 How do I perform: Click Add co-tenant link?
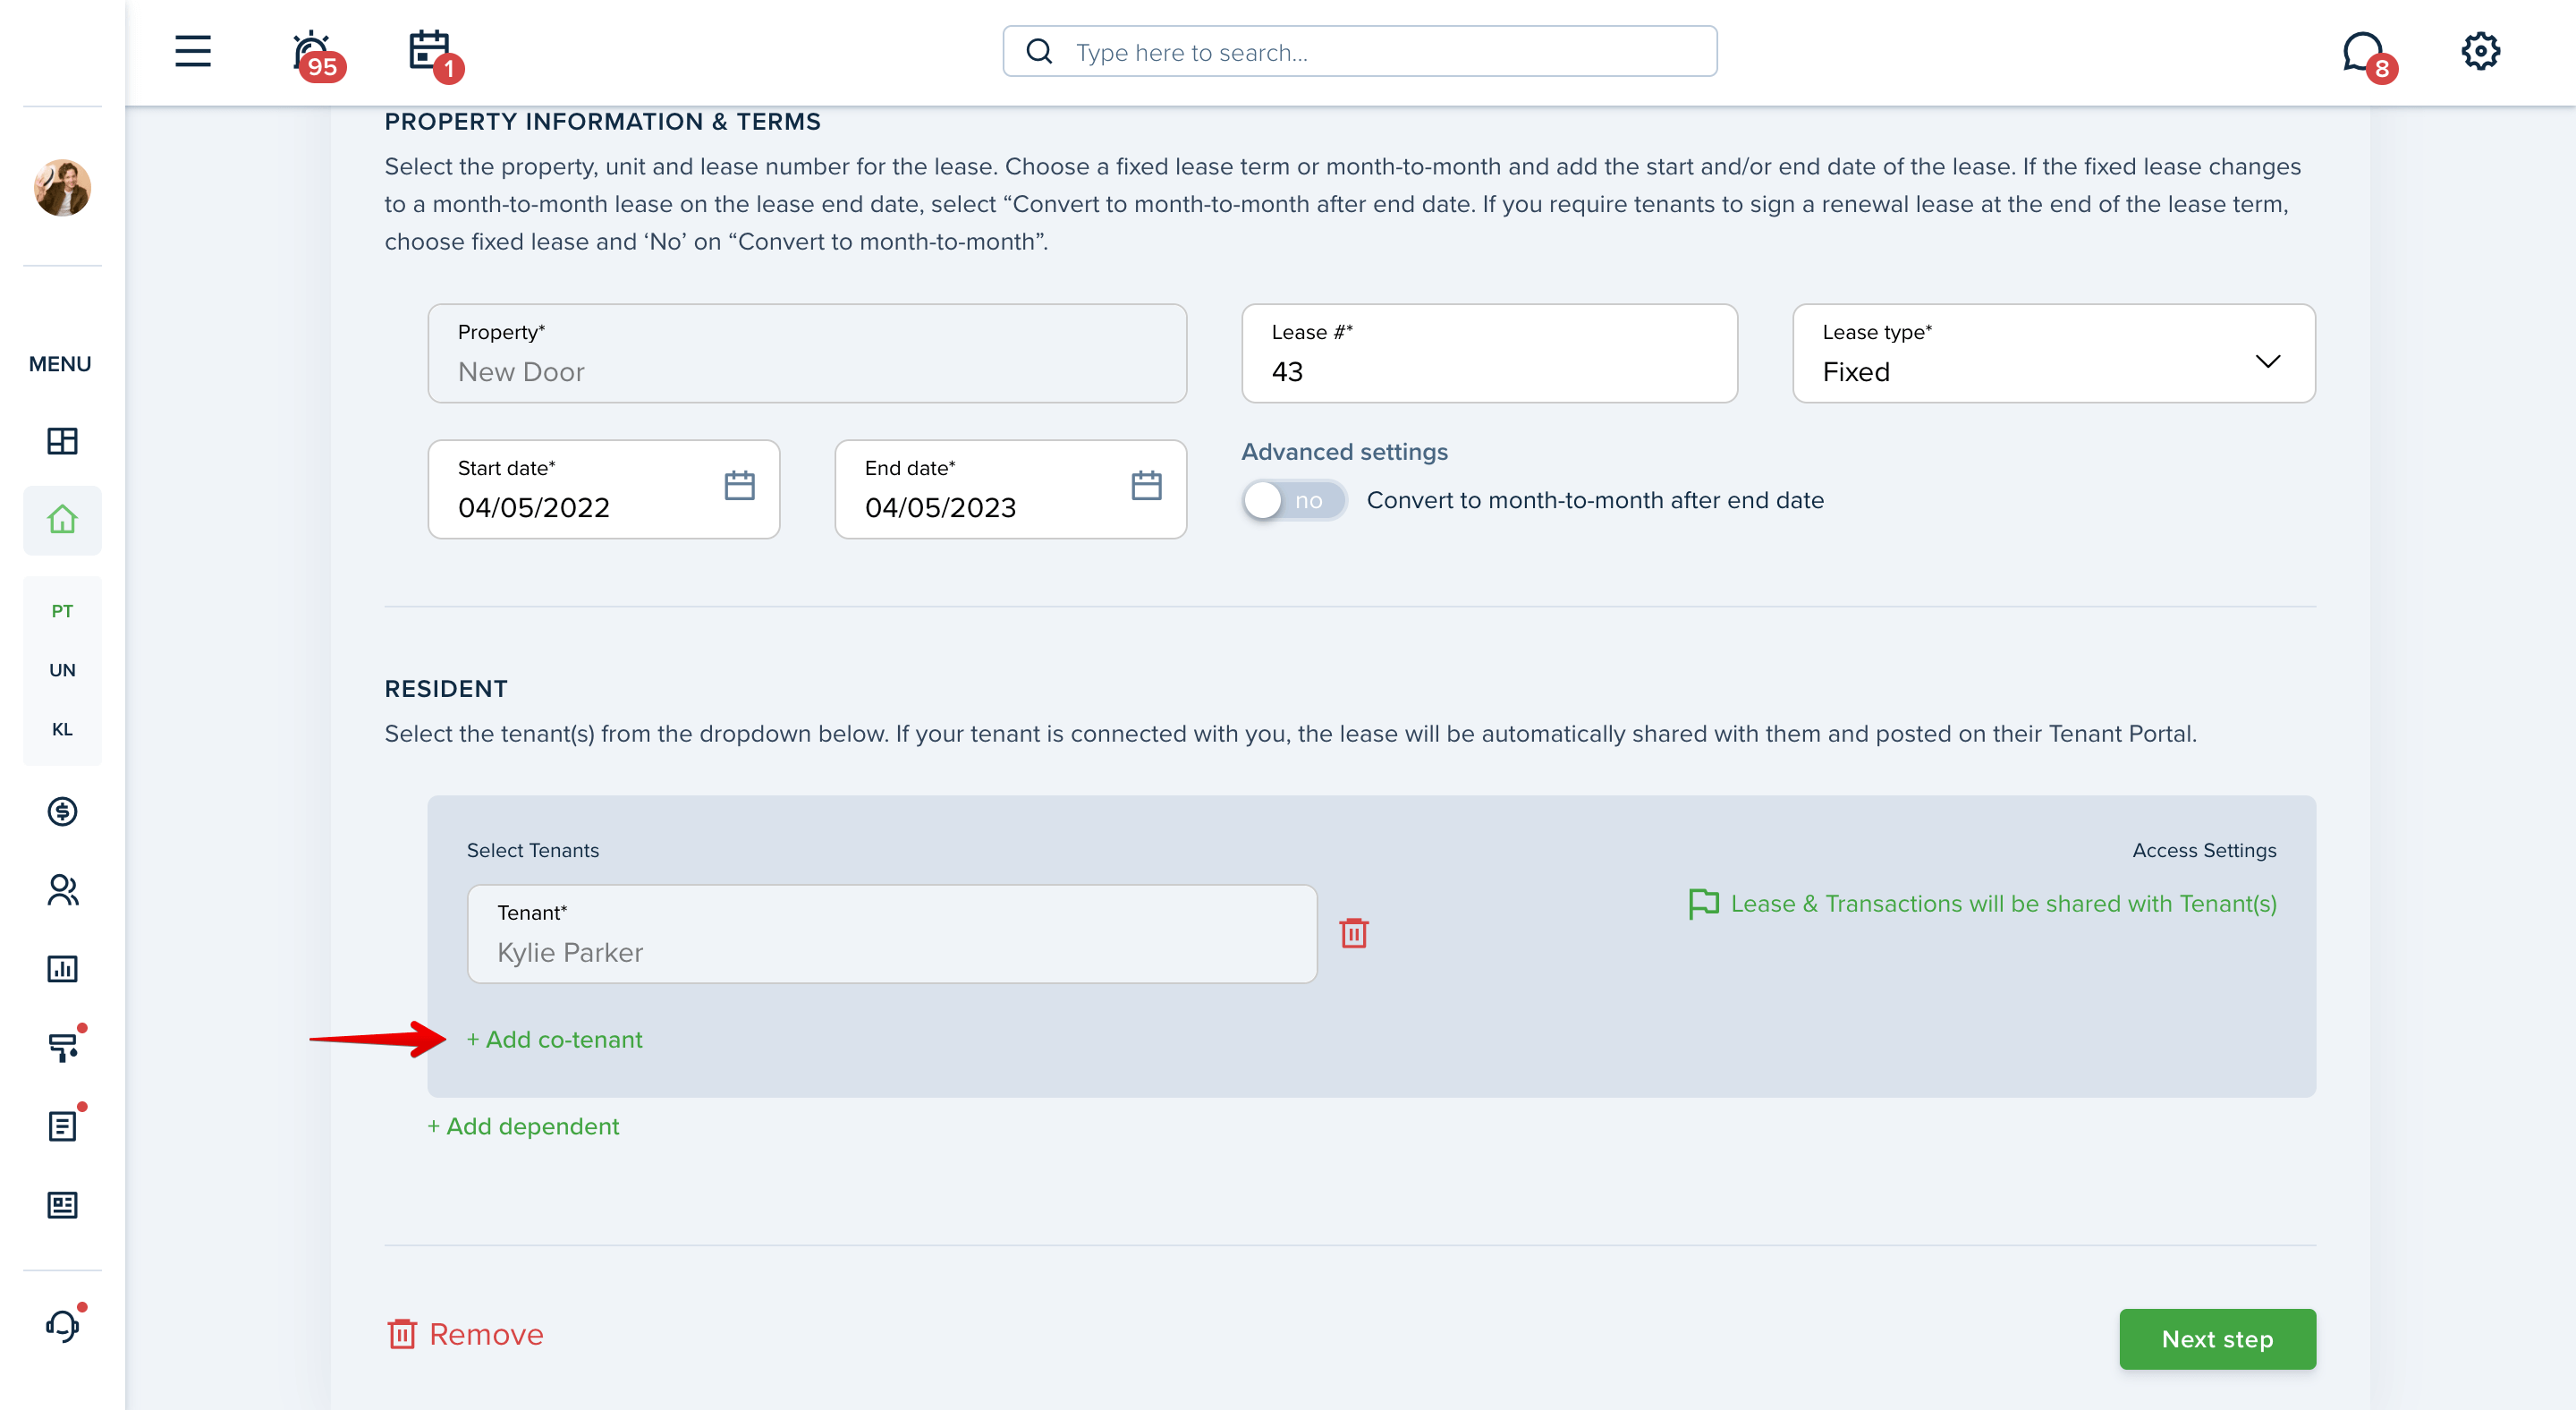click(x=555, y=1040)
